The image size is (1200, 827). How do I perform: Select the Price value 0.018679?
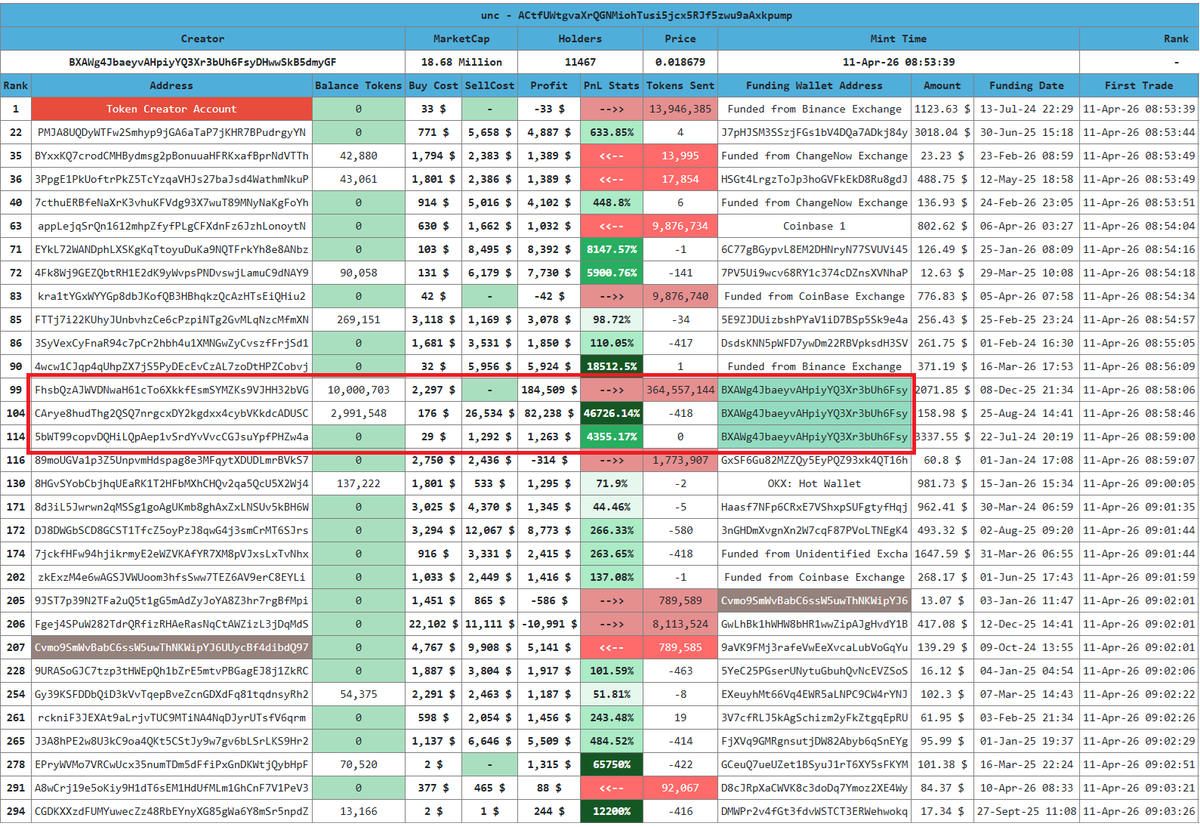pos(680,62)
